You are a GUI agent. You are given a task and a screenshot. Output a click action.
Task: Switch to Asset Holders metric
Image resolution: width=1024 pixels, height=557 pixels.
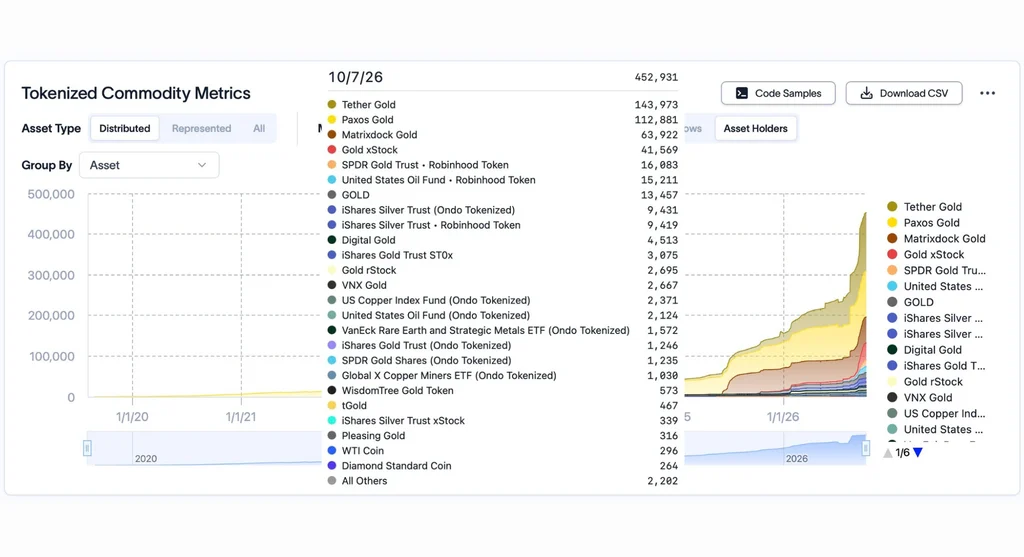[x=756, y=129]
